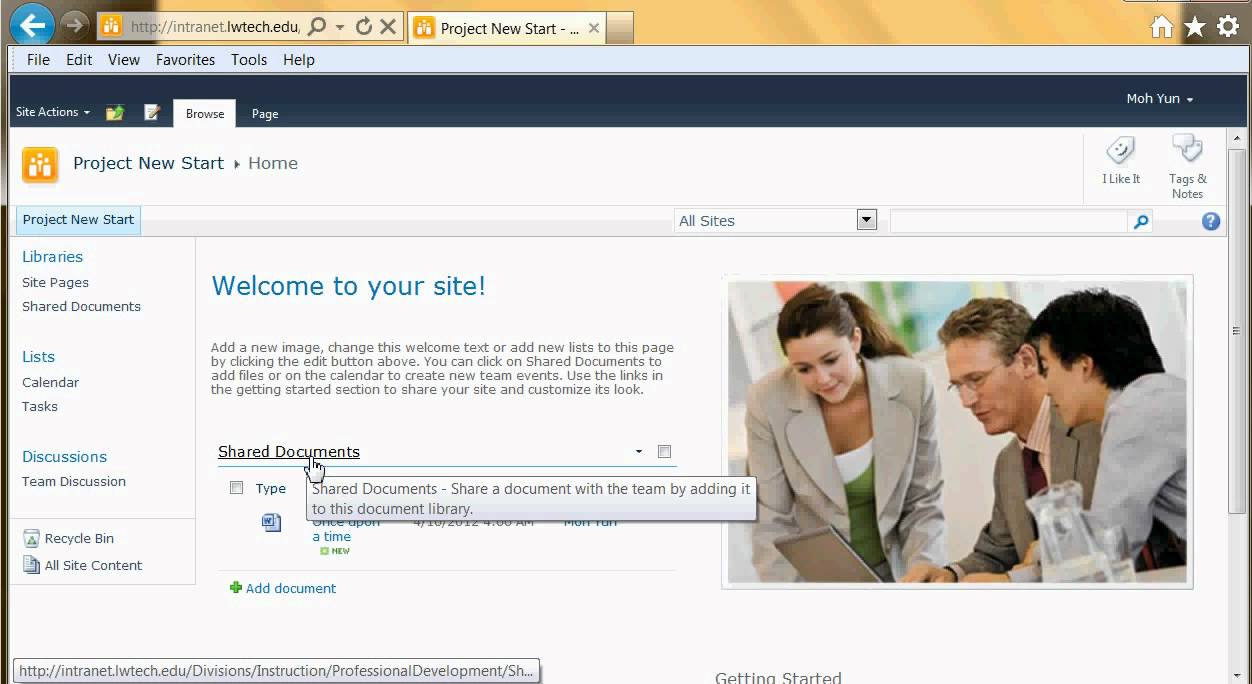Click the Project New Start site logo
The image size is (1252, 684).
(40, 164)
